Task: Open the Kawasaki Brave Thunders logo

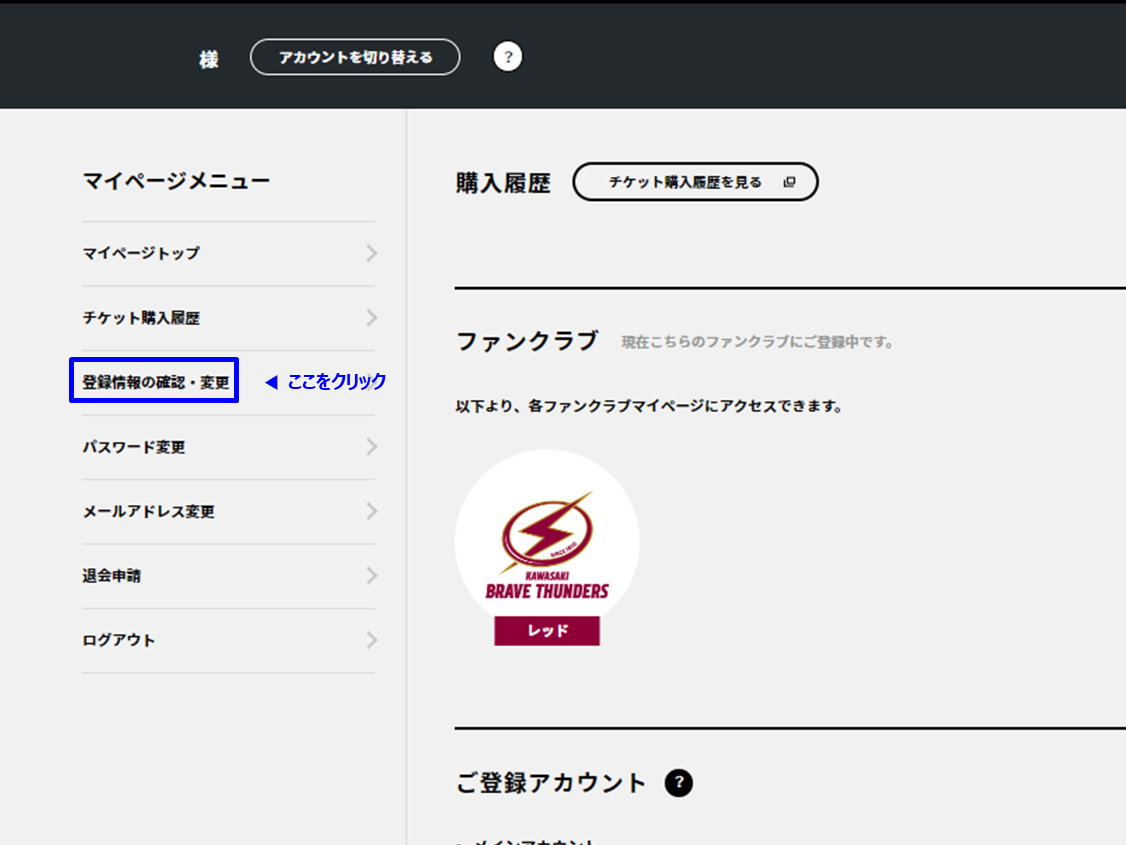Action: [547, 541]
